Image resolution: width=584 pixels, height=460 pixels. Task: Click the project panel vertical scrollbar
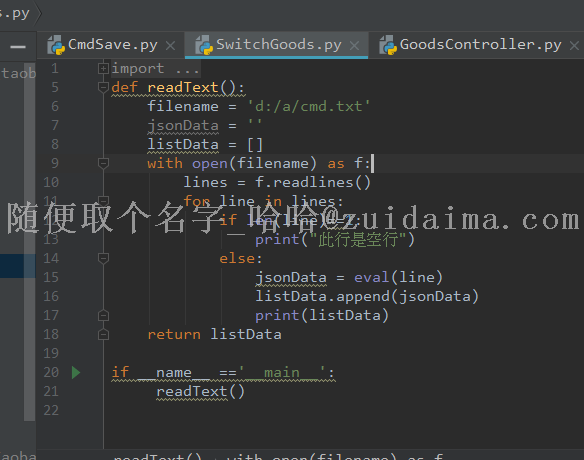point(29,242)
